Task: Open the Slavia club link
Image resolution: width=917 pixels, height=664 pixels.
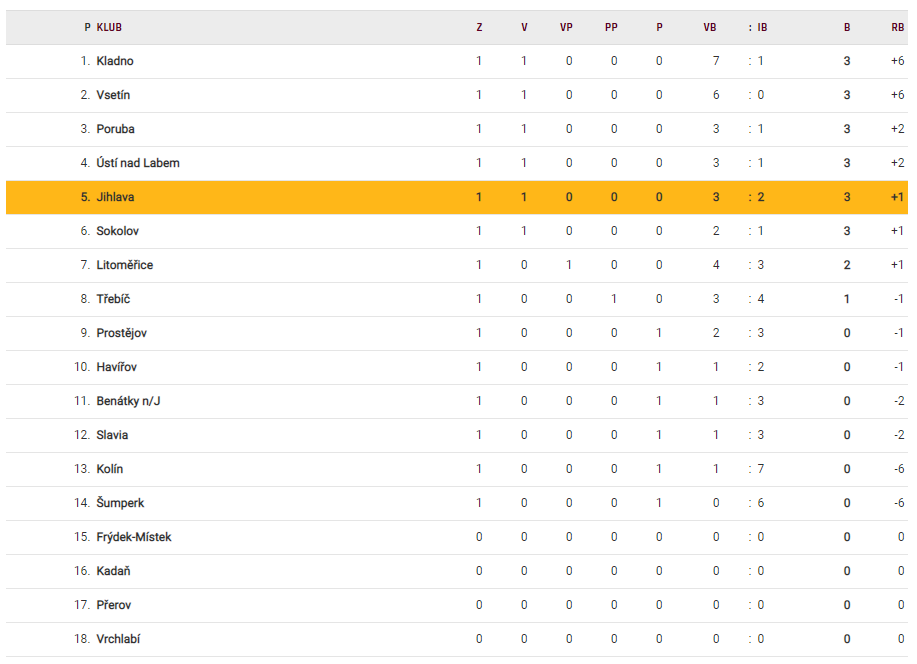Action: [112, 435]
